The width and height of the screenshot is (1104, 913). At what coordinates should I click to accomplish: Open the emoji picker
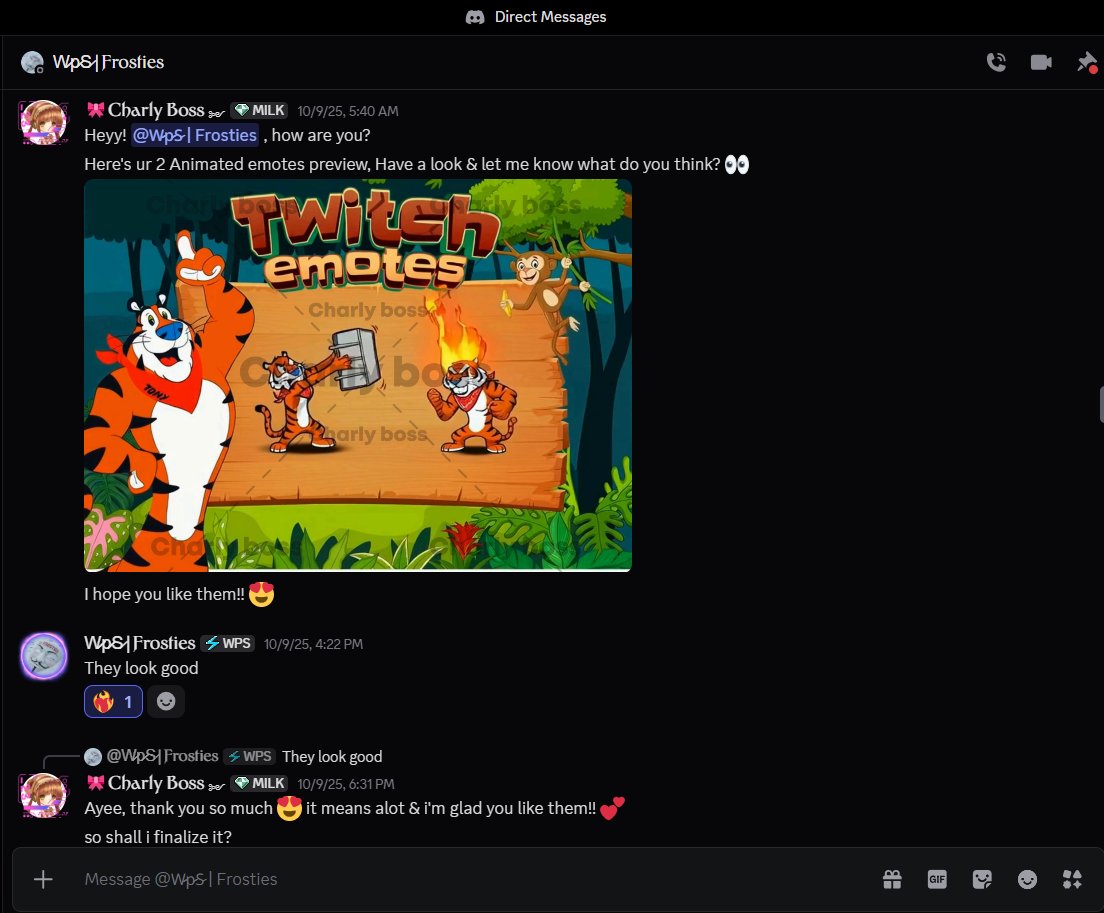1027,879
